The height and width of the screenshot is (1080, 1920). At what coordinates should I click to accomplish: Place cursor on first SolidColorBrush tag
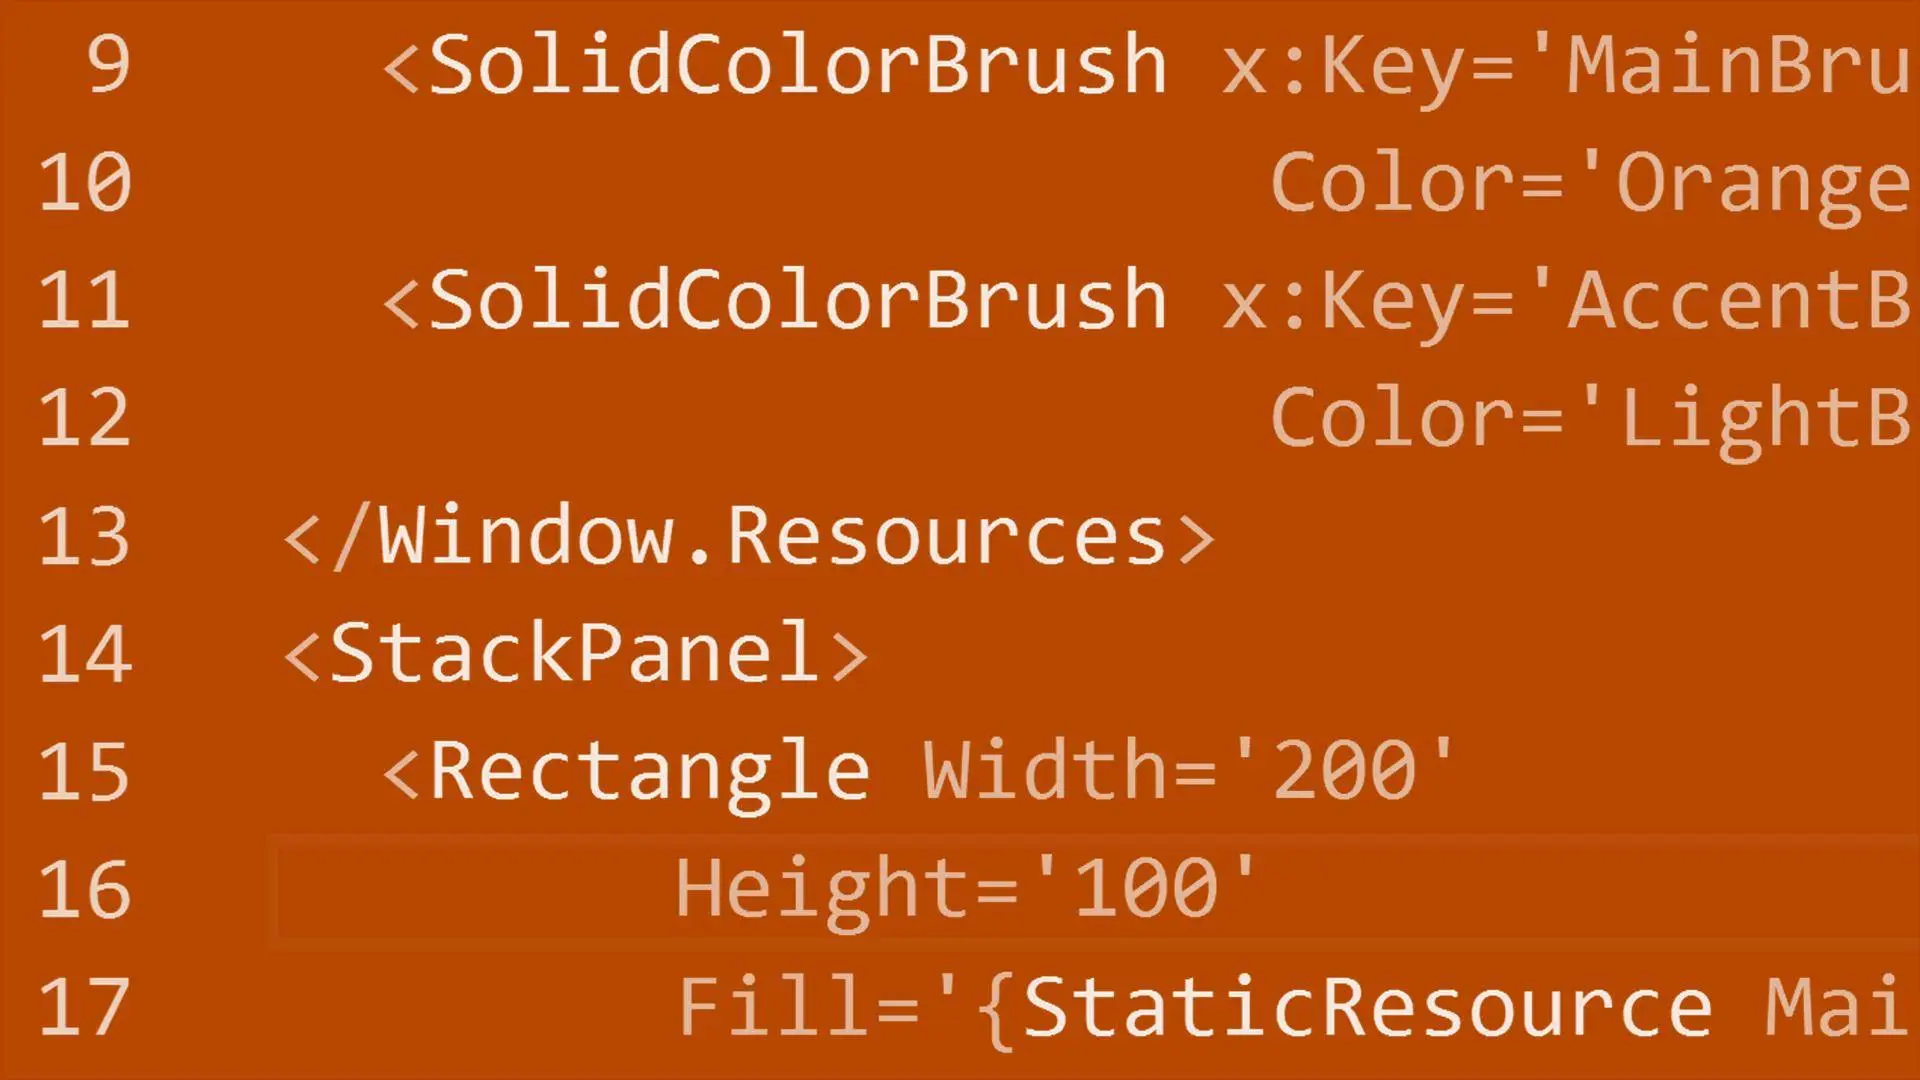pyautogui.click(x=797, y=66)
